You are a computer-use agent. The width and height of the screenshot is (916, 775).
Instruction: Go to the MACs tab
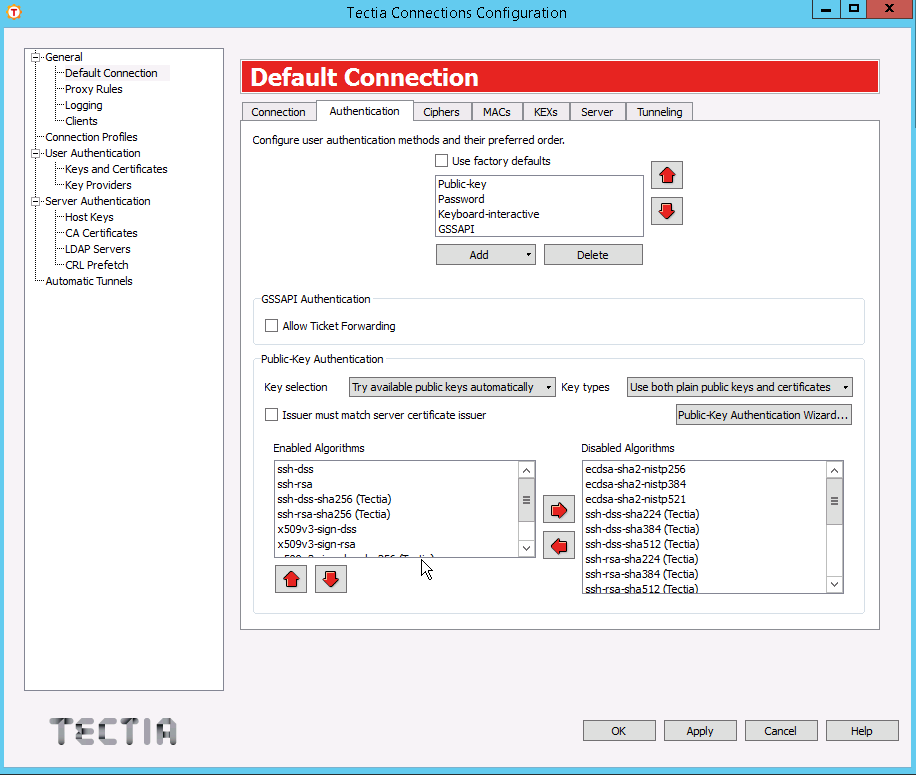[x=497, y=112]
